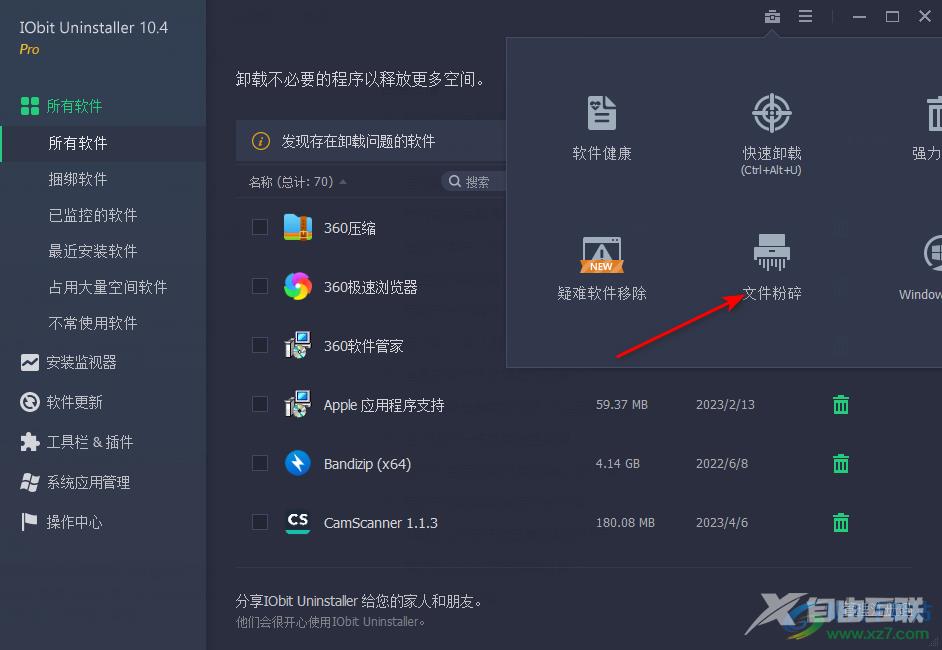Open 捆绑软件 in the sidebar
Screen dimensions: 942x650
point(77,179)
